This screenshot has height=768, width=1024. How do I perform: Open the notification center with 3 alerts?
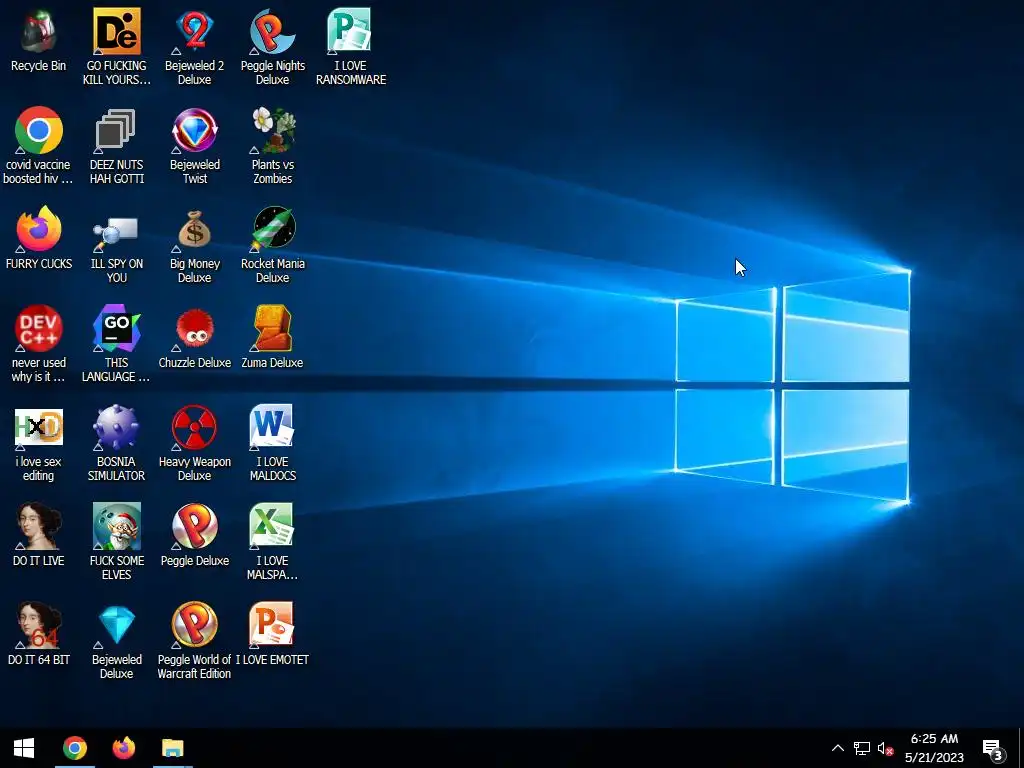[x=993, y=749]
